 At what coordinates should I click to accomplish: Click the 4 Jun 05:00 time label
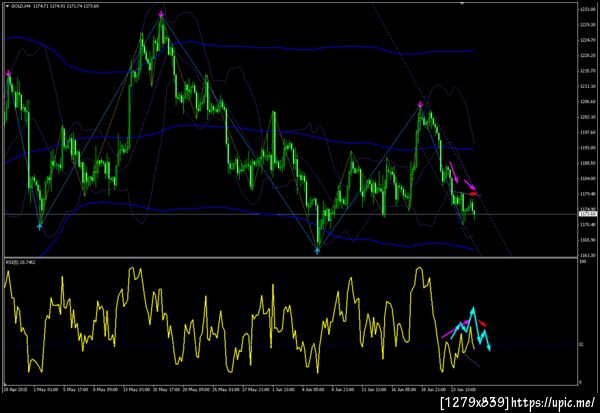314,390
